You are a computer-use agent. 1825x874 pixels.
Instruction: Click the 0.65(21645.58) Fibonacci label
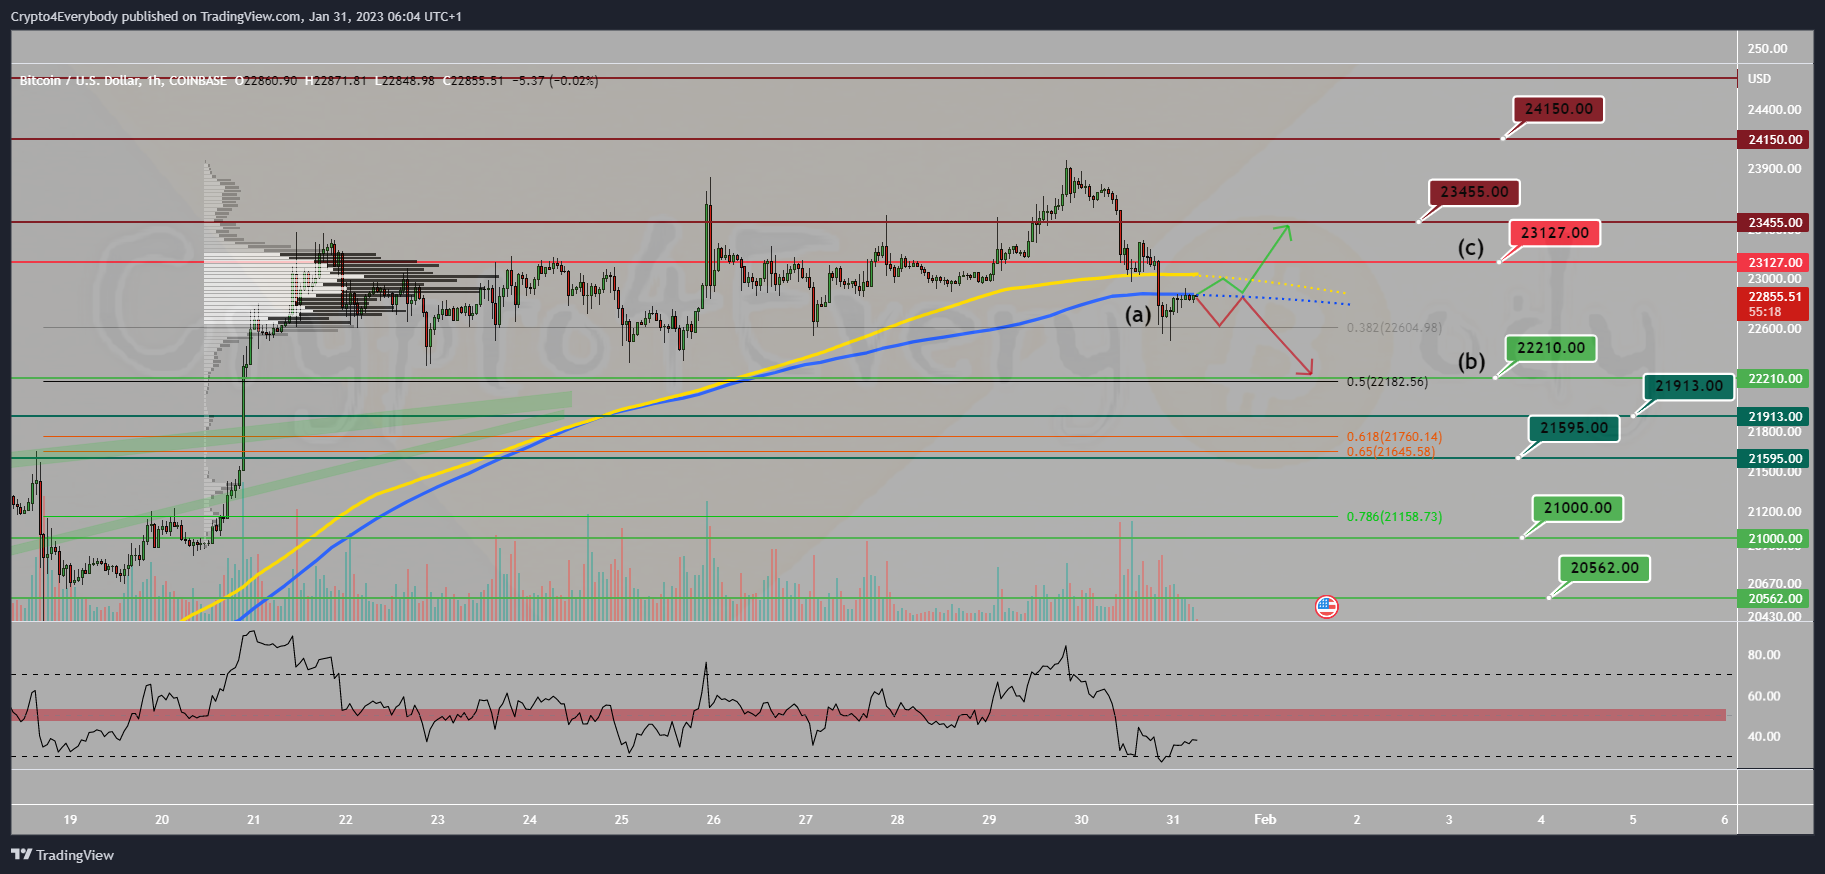click(1390, 452)
